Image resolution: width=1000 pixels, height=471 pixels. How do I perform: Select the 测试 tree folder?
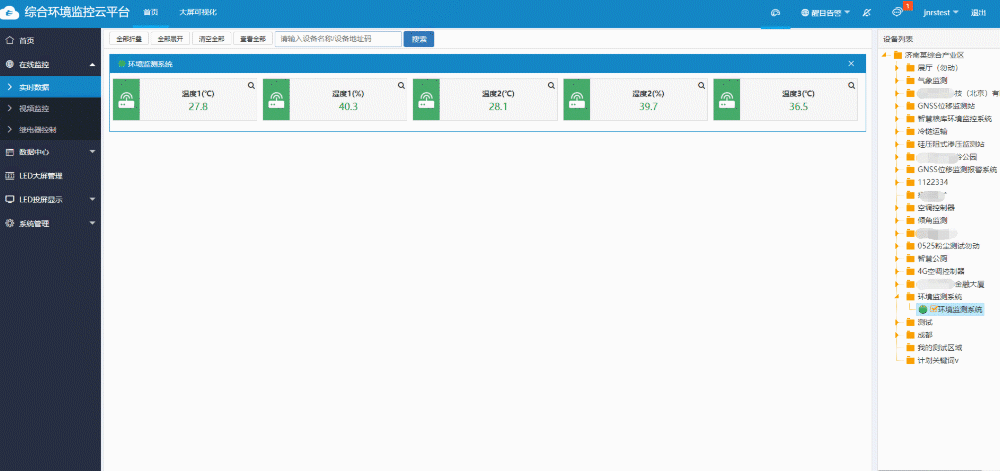(925, 322)
